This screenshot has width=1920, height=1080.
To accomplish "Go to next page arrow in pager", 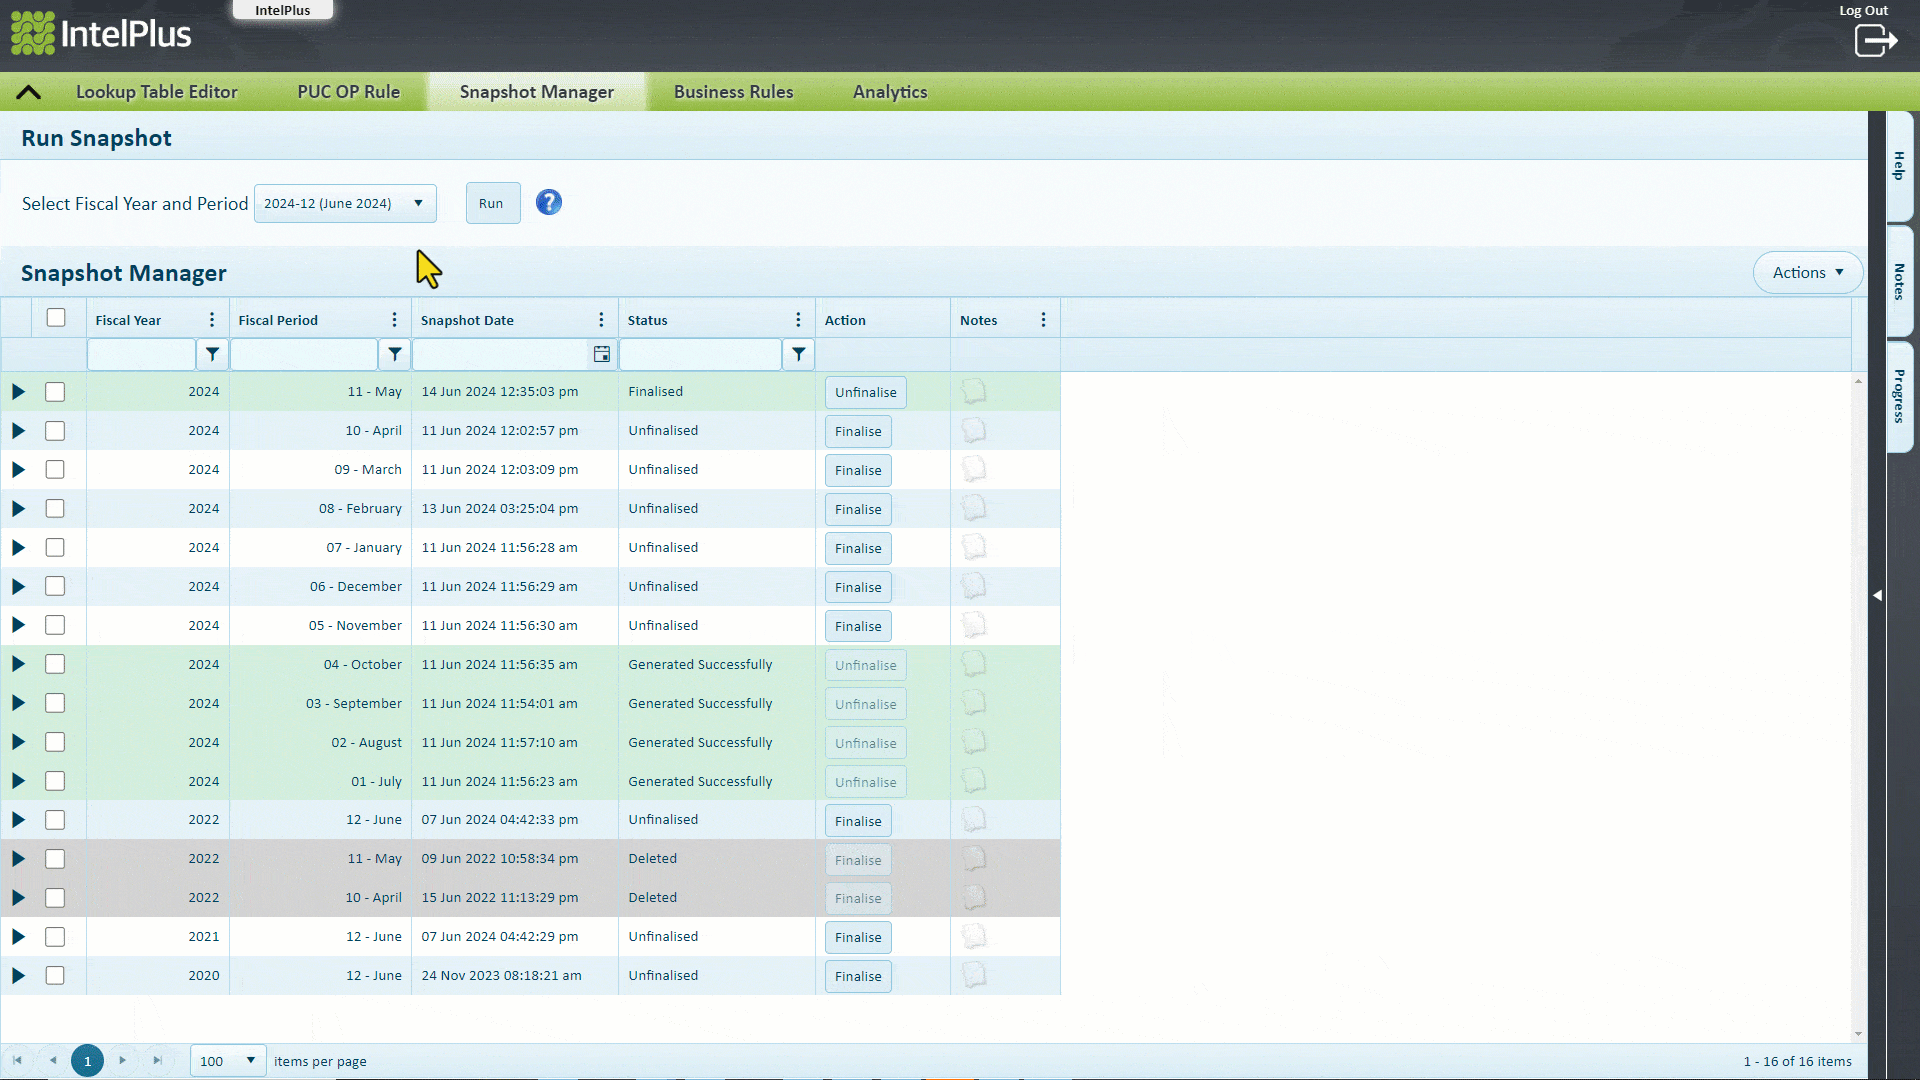I will pos(122,1061).
